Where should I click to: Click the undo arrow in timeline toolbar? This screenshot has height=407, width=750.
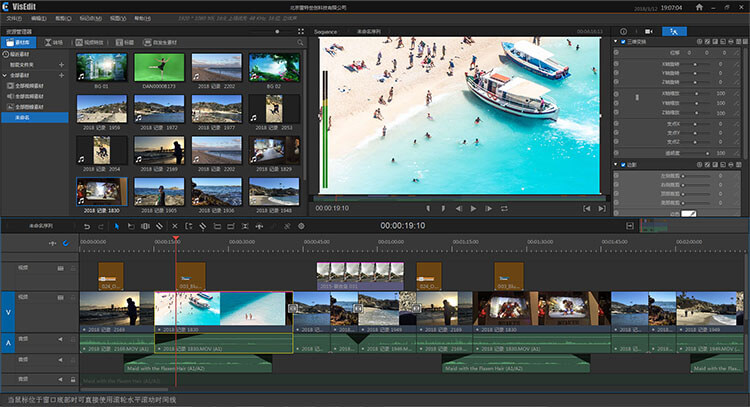click(86, 226)
